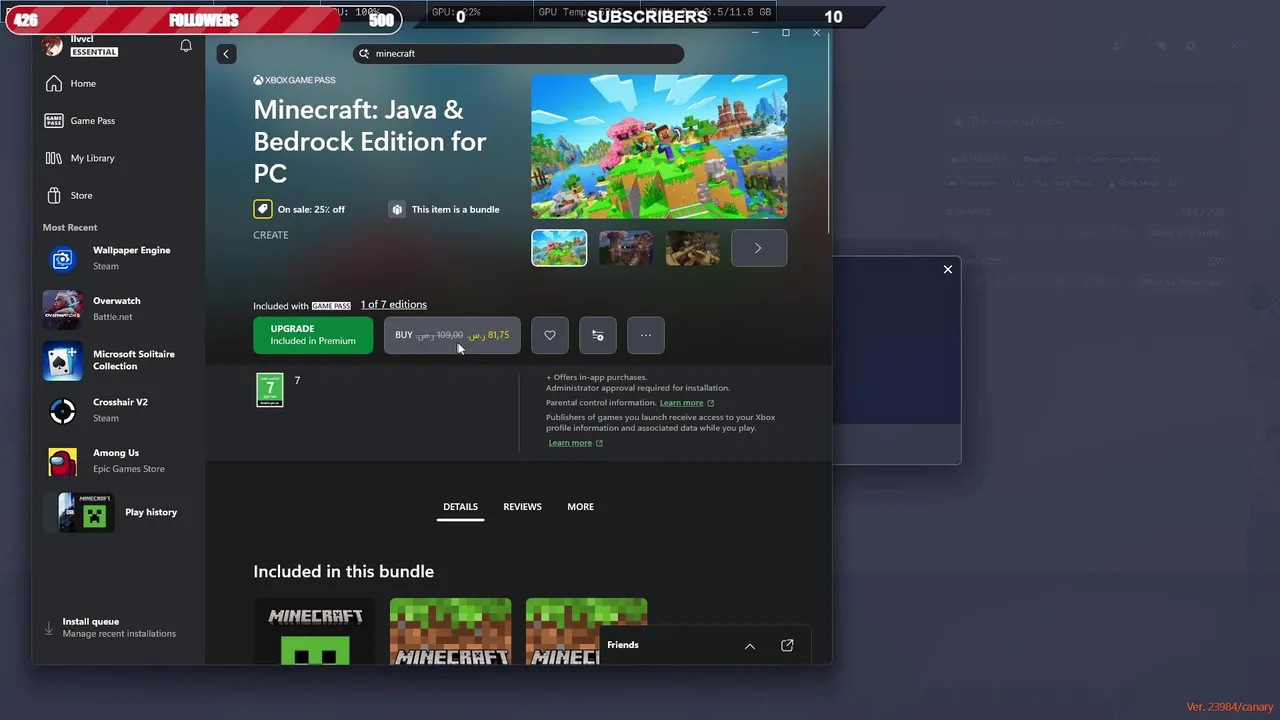Click the age rating 7 badge
Image resolution: width=1280 pixels, height=720 pixels.
coord(270,390)
